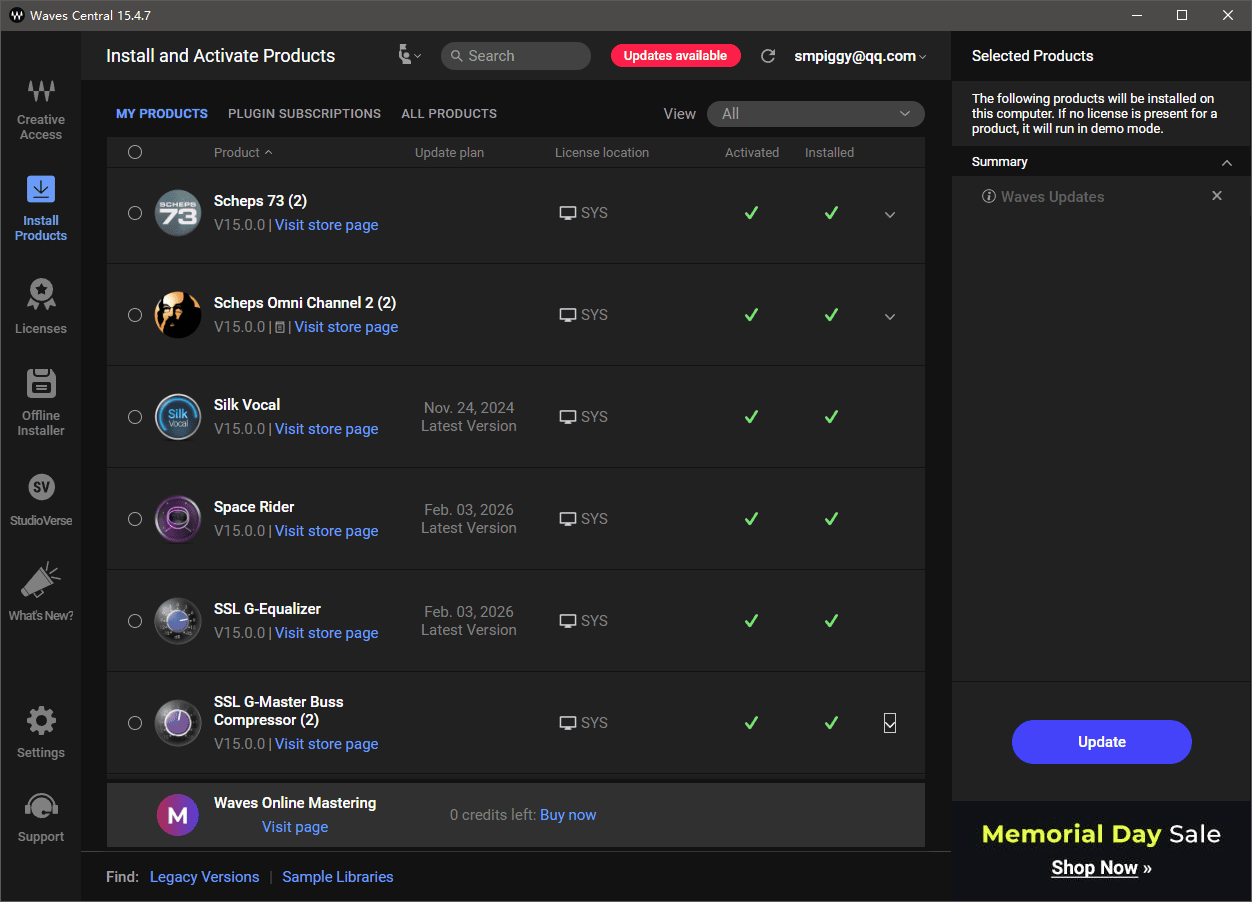Expand the Scheps 73 row chevron
This screenshot has width=1252, height=902.
point(890,214)
